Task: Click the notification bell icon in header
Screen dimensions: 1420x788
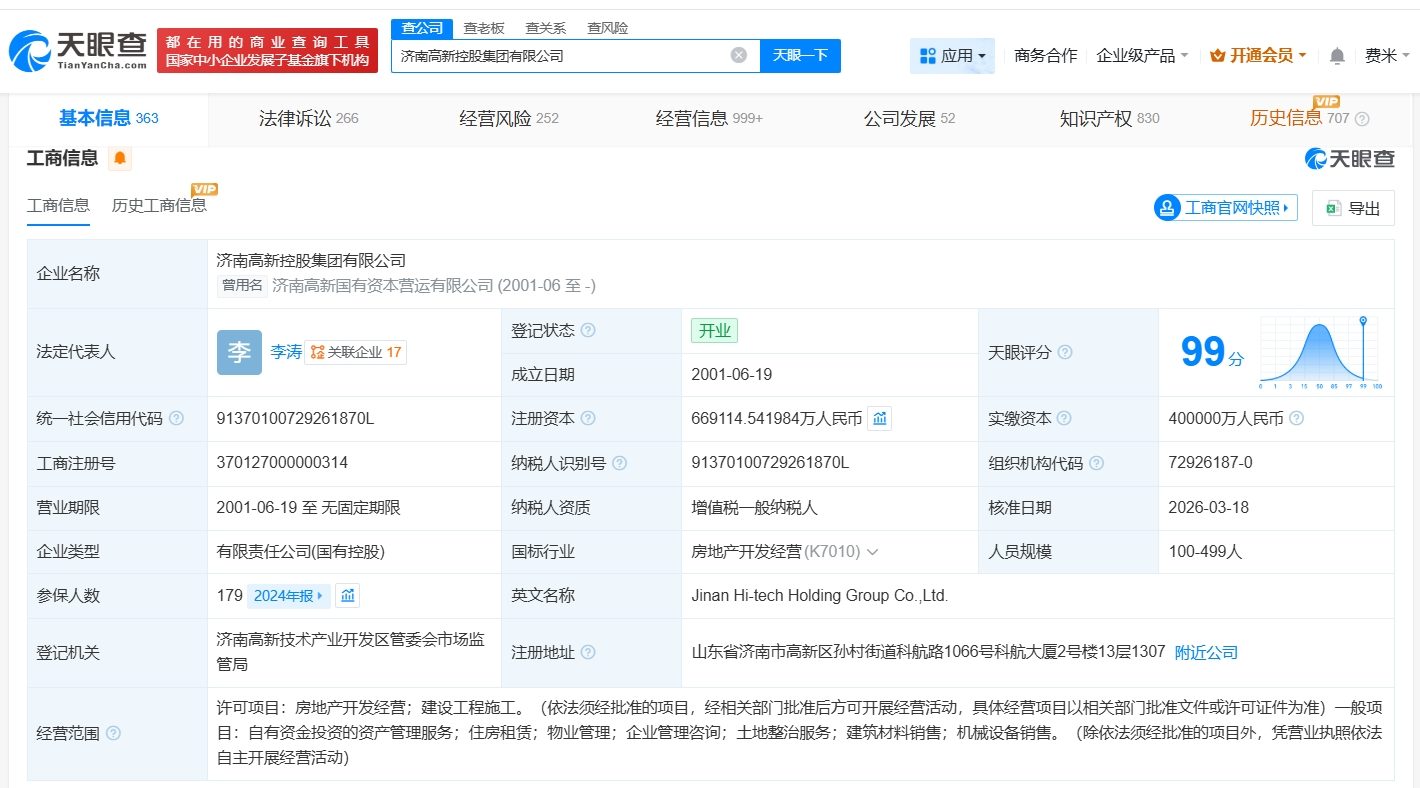Action: pos(1337,56)
